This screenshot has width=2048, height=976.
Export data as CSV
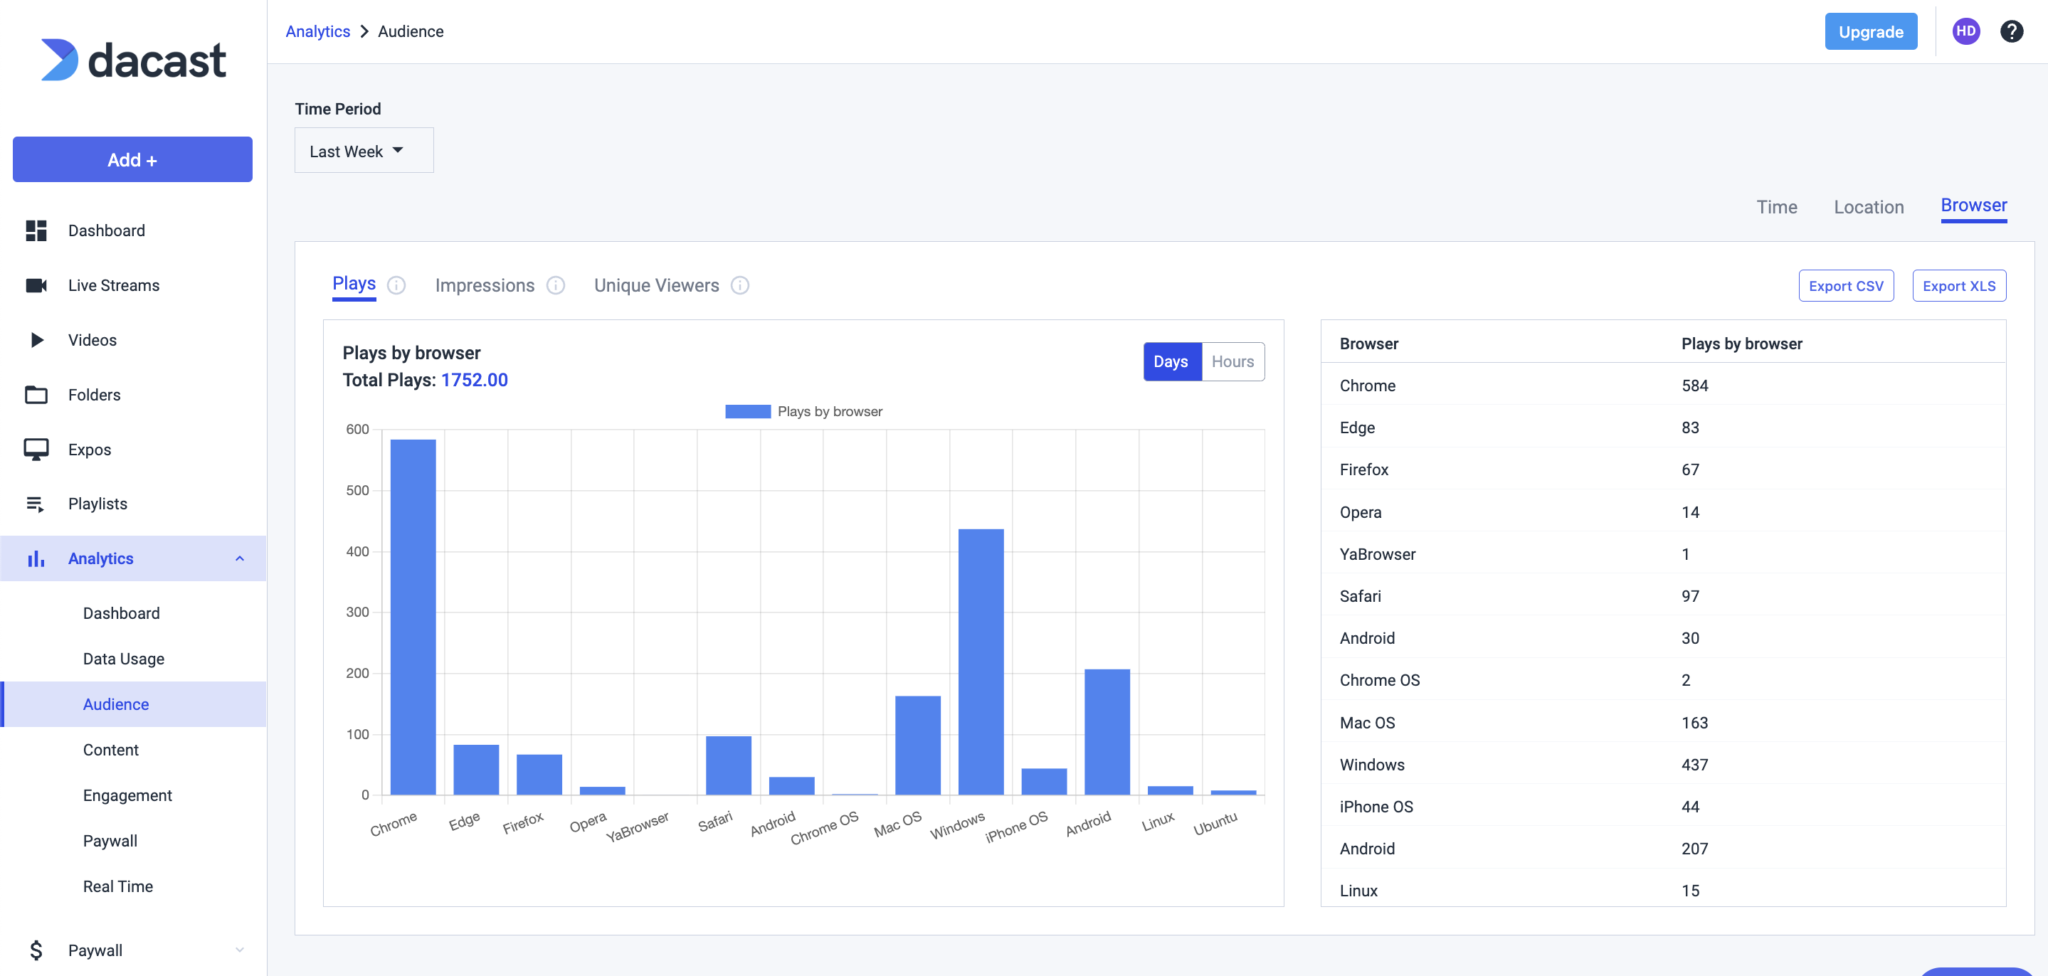point(1845,285)
